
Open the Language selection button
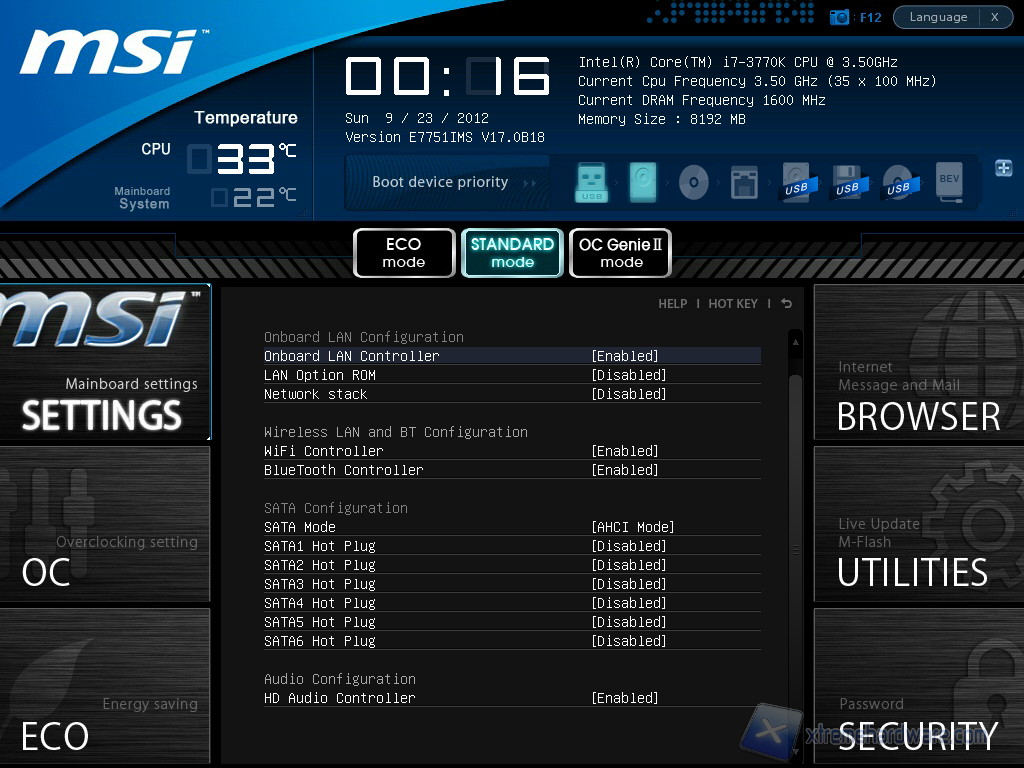[x=938, y=17]
